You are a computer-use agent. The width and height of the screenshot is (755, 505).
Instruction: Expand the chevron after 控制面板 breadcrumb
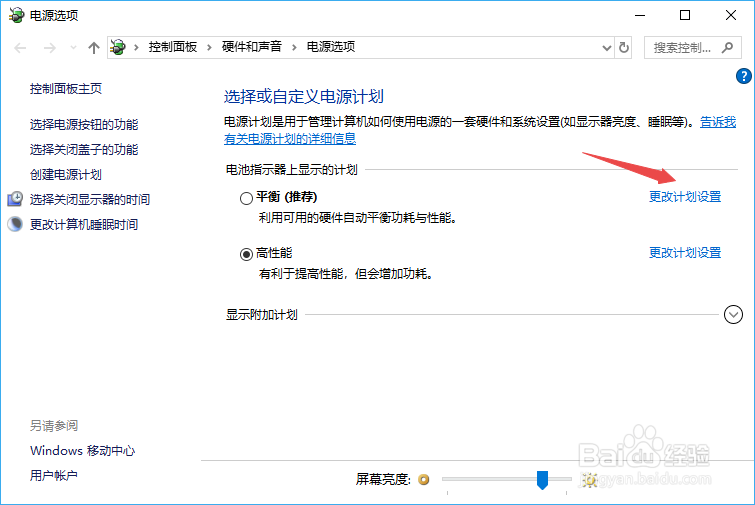[209, 47]
